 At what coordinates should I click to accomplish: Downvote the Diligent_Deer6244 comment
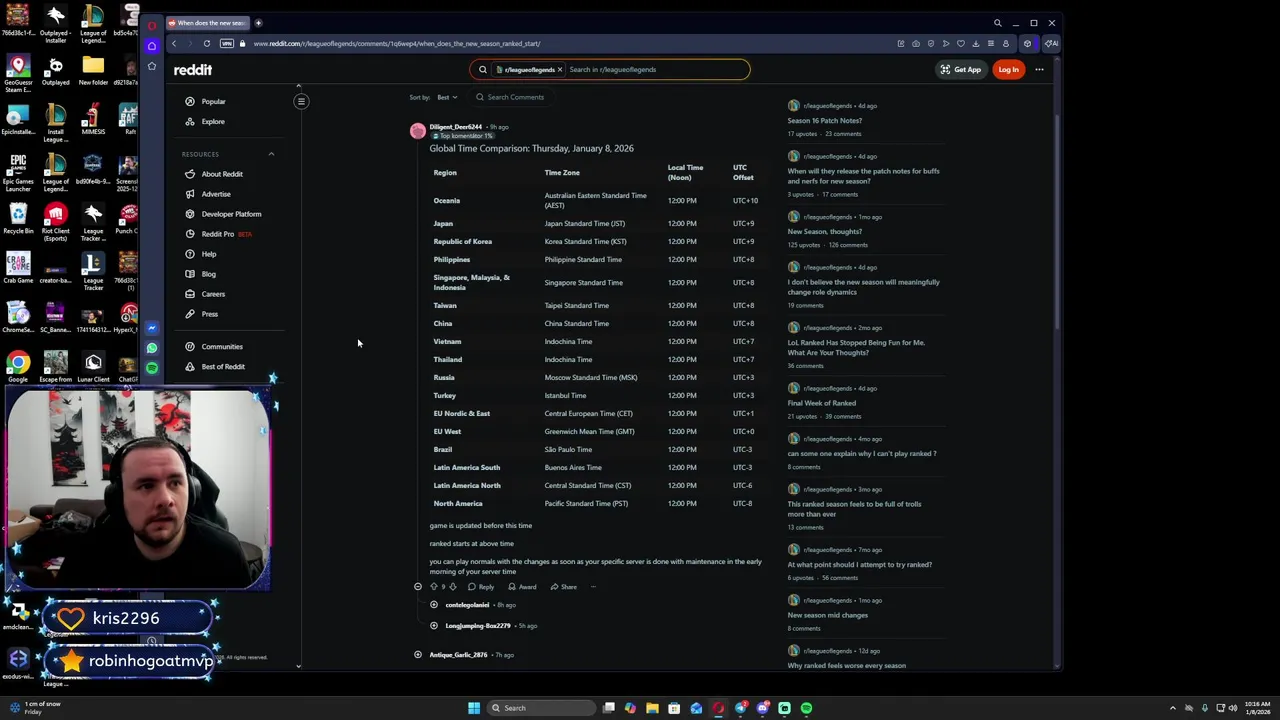click(452, 587)
